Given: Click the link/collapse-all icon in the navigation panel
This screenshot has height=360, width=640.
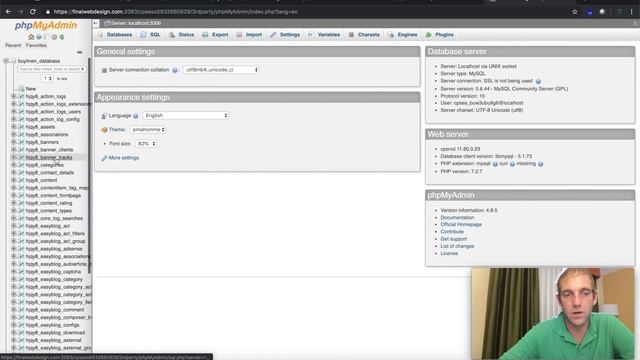Looking at the screenshot, I should 80,52.
